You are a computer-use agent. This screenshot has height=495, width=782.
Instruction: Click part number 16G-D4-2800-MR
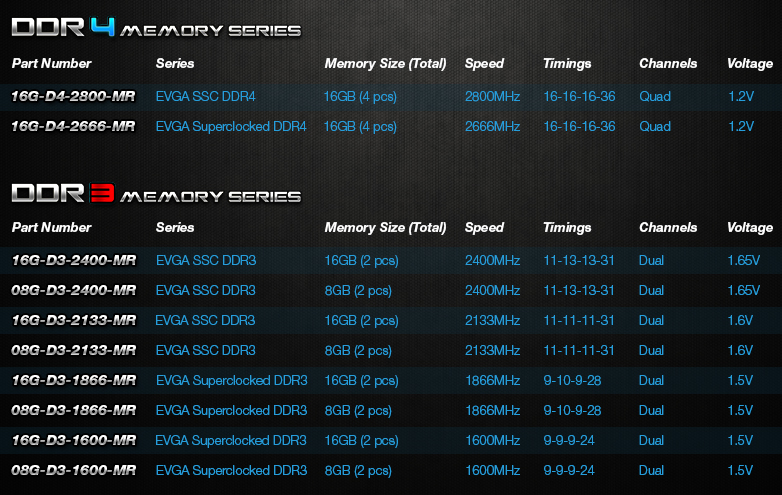pyautogui.click(x=73, y=97)
